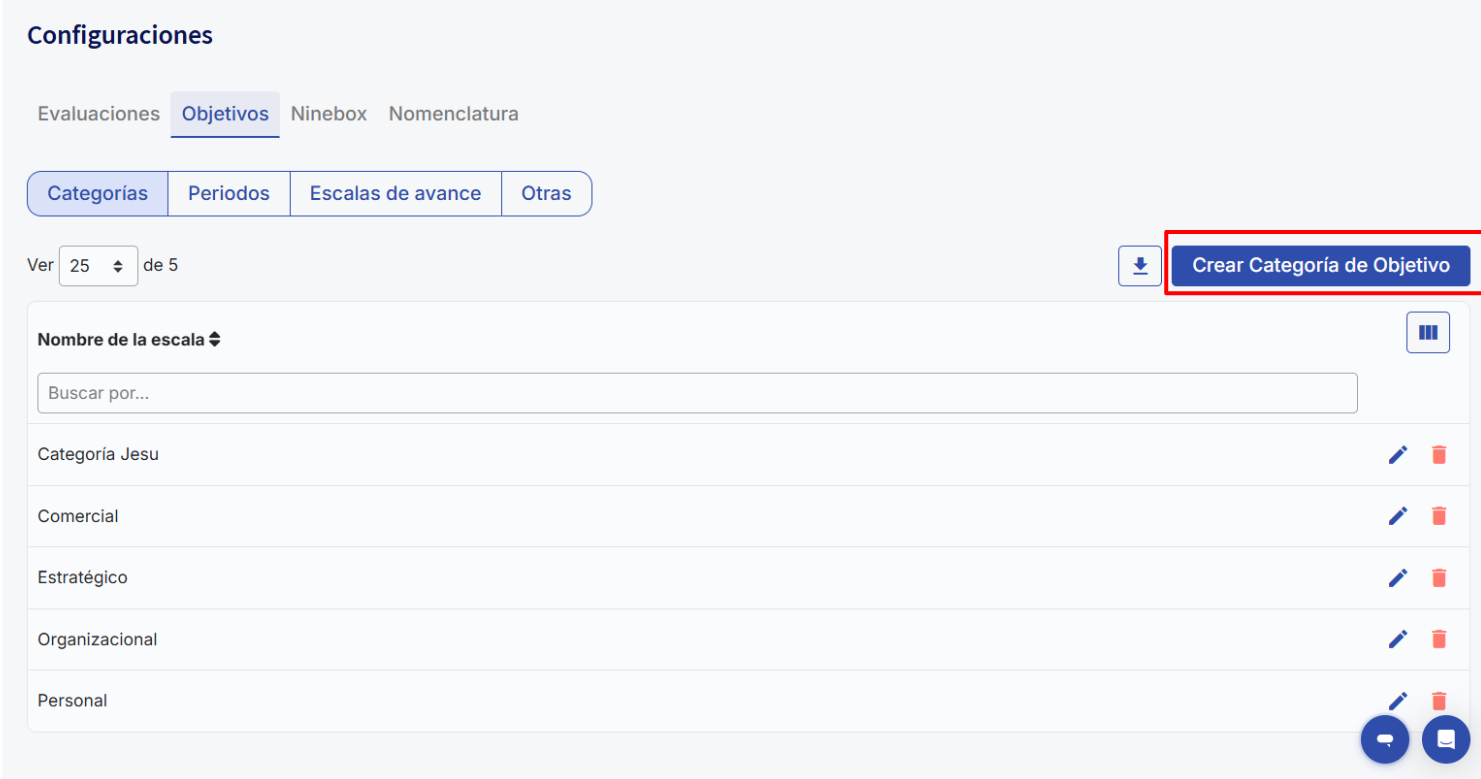Open the column visibility selector icon
This screenshot has height=779, width=1481.
[1428, 333]
